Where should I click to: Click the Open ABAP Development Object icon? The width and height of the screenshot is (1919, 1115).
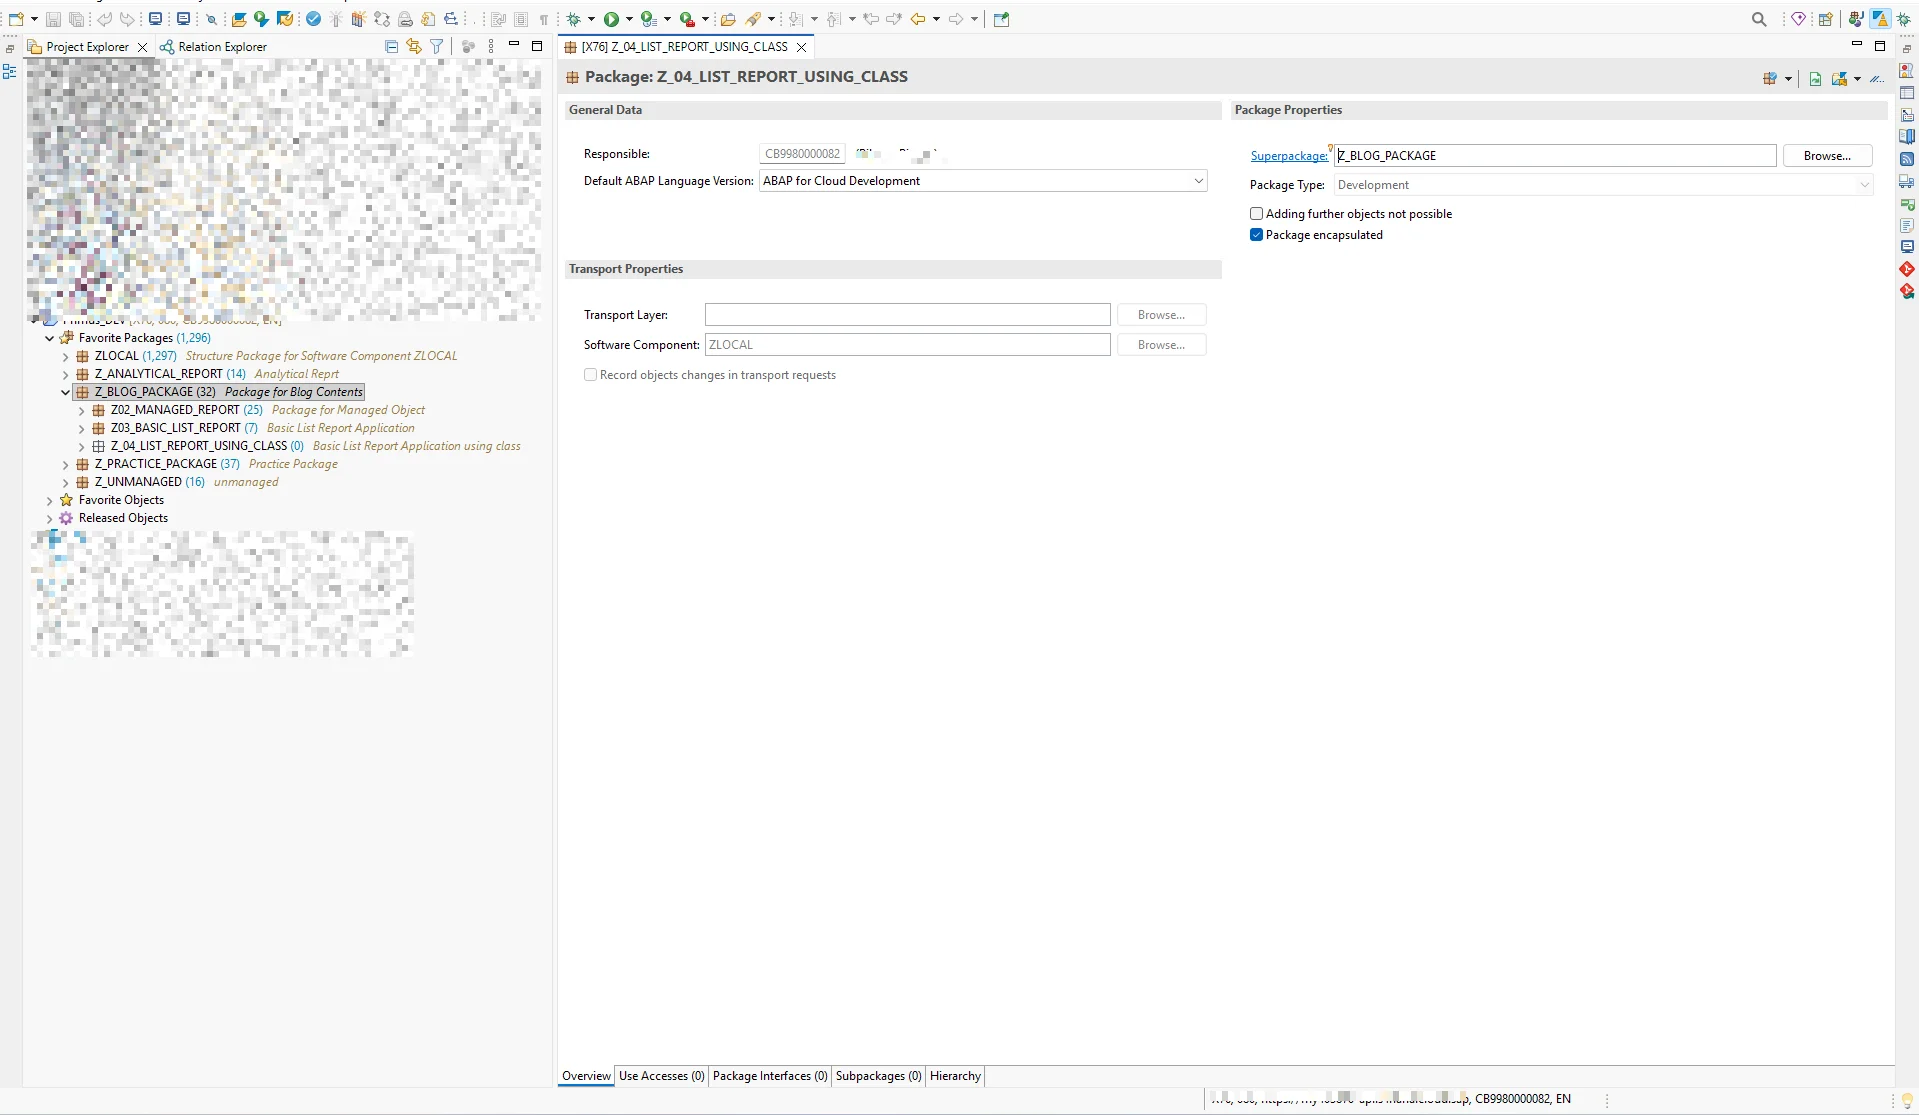(239, 19)
